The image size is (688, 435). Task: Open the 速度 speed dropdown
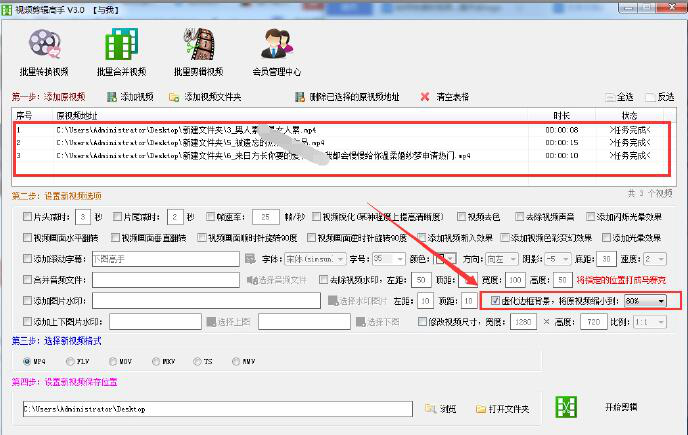655,259
